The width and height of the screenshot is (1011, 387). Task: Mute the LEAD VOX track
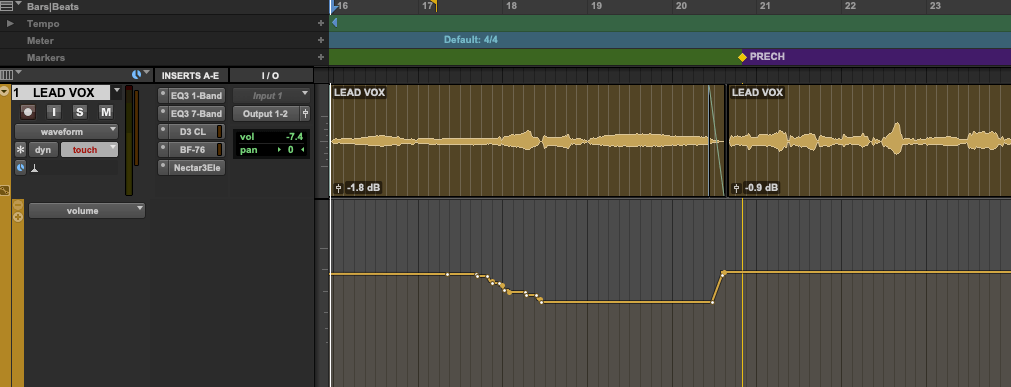[x=106, y=112]
